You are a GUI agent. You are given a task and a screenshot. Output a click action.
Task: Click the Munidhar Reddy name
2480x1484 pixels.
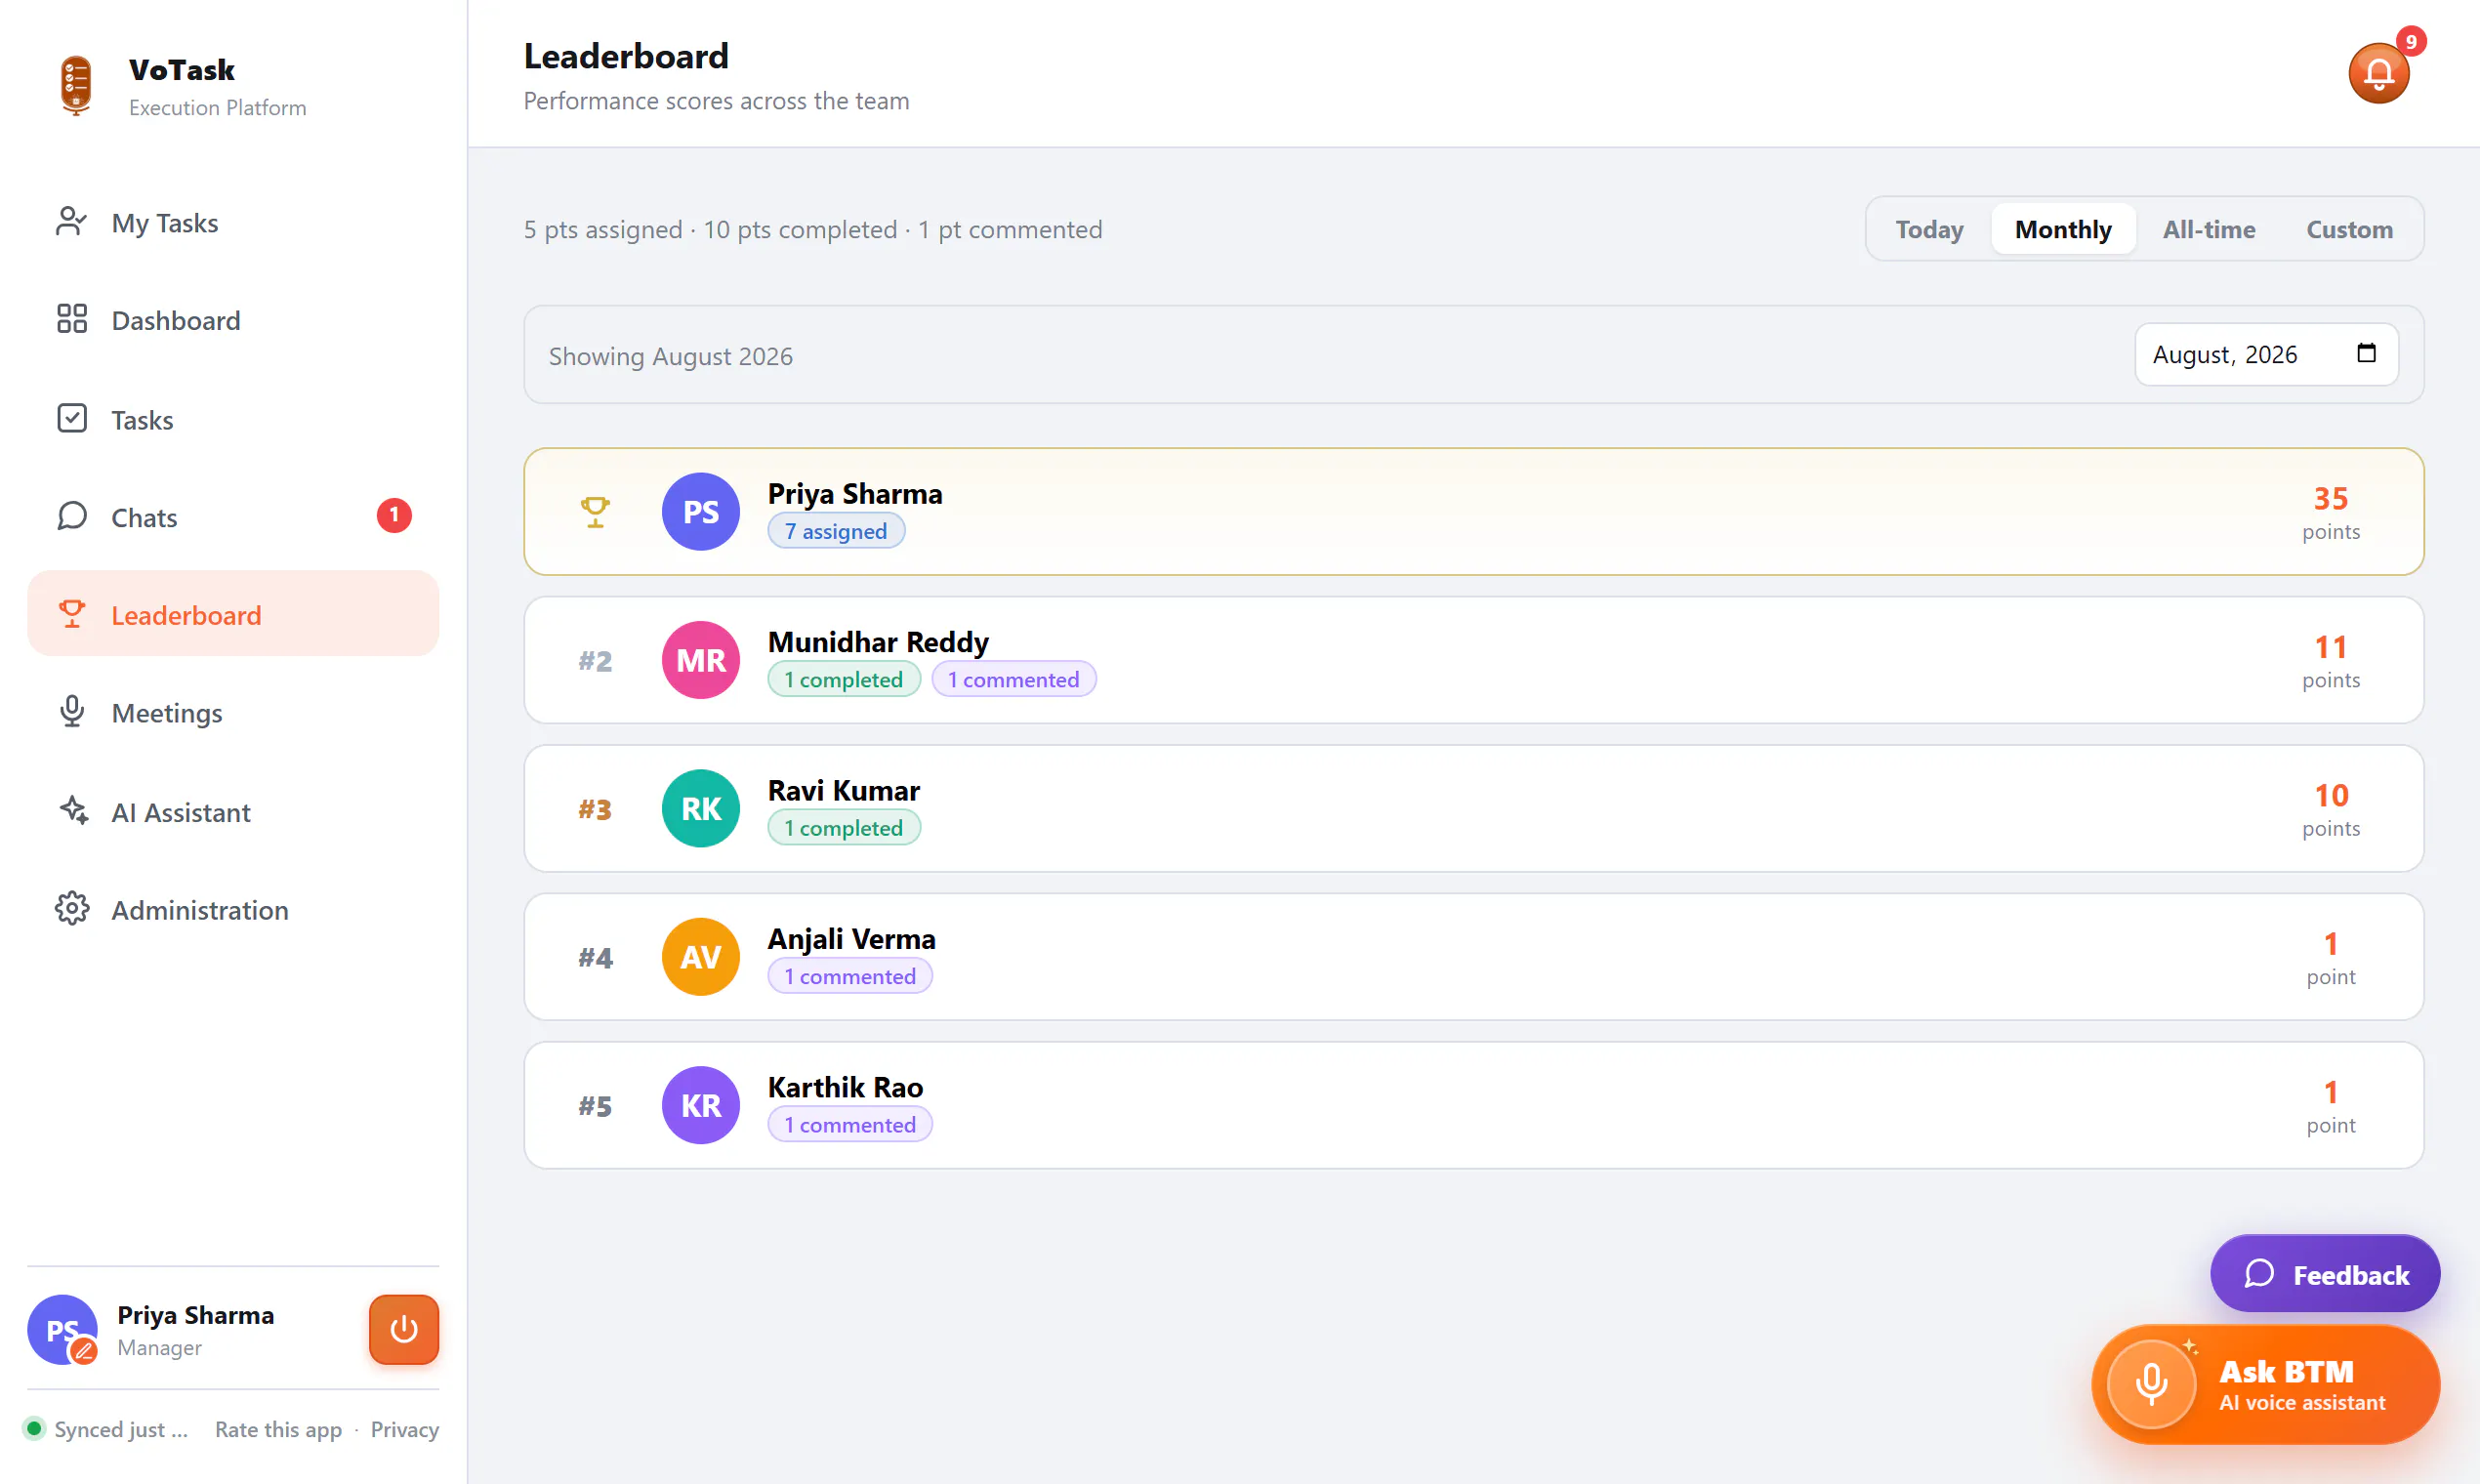point(878,641)
